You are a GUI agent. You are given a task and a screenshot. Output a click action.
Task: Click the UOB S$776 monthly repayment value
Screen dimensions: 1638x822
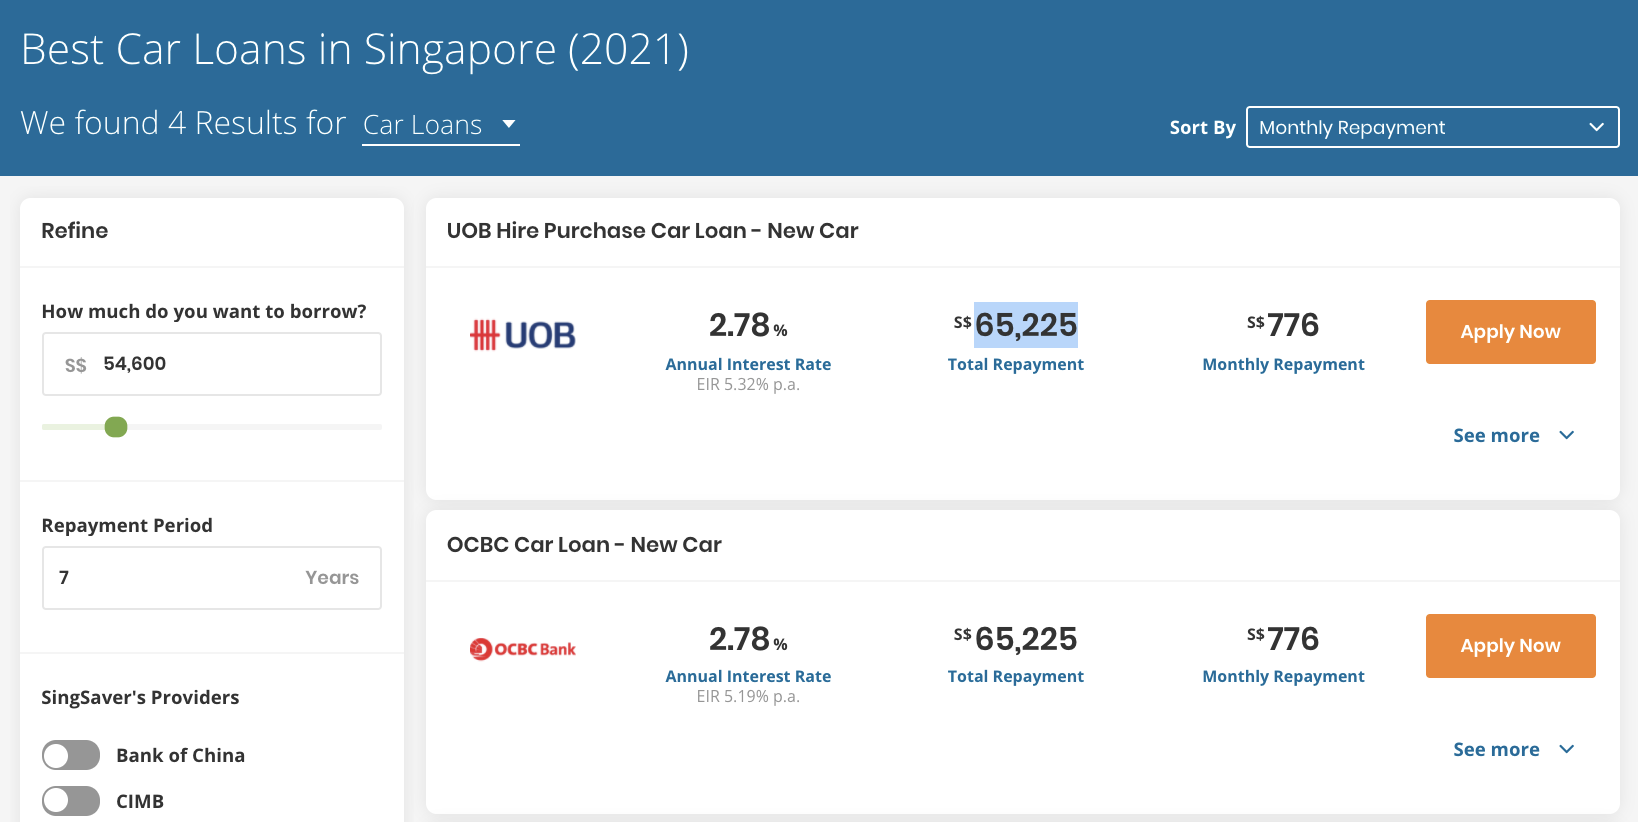(1283, 325)
